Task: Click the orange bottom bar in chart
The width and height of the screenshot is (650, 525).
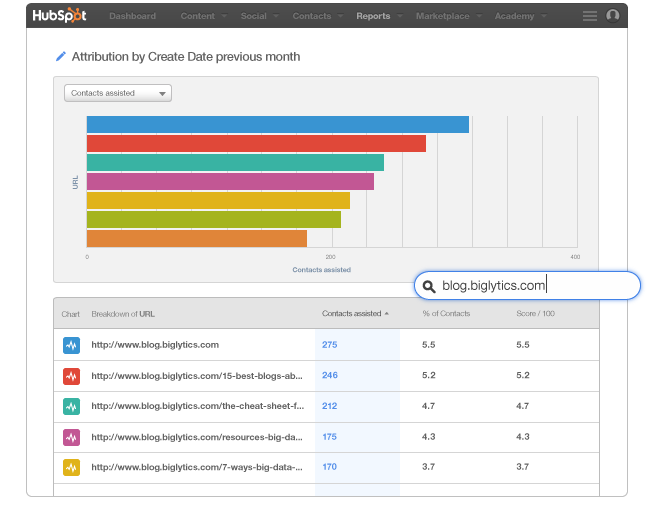Action: pyautogui.click(x=197, y=238)
